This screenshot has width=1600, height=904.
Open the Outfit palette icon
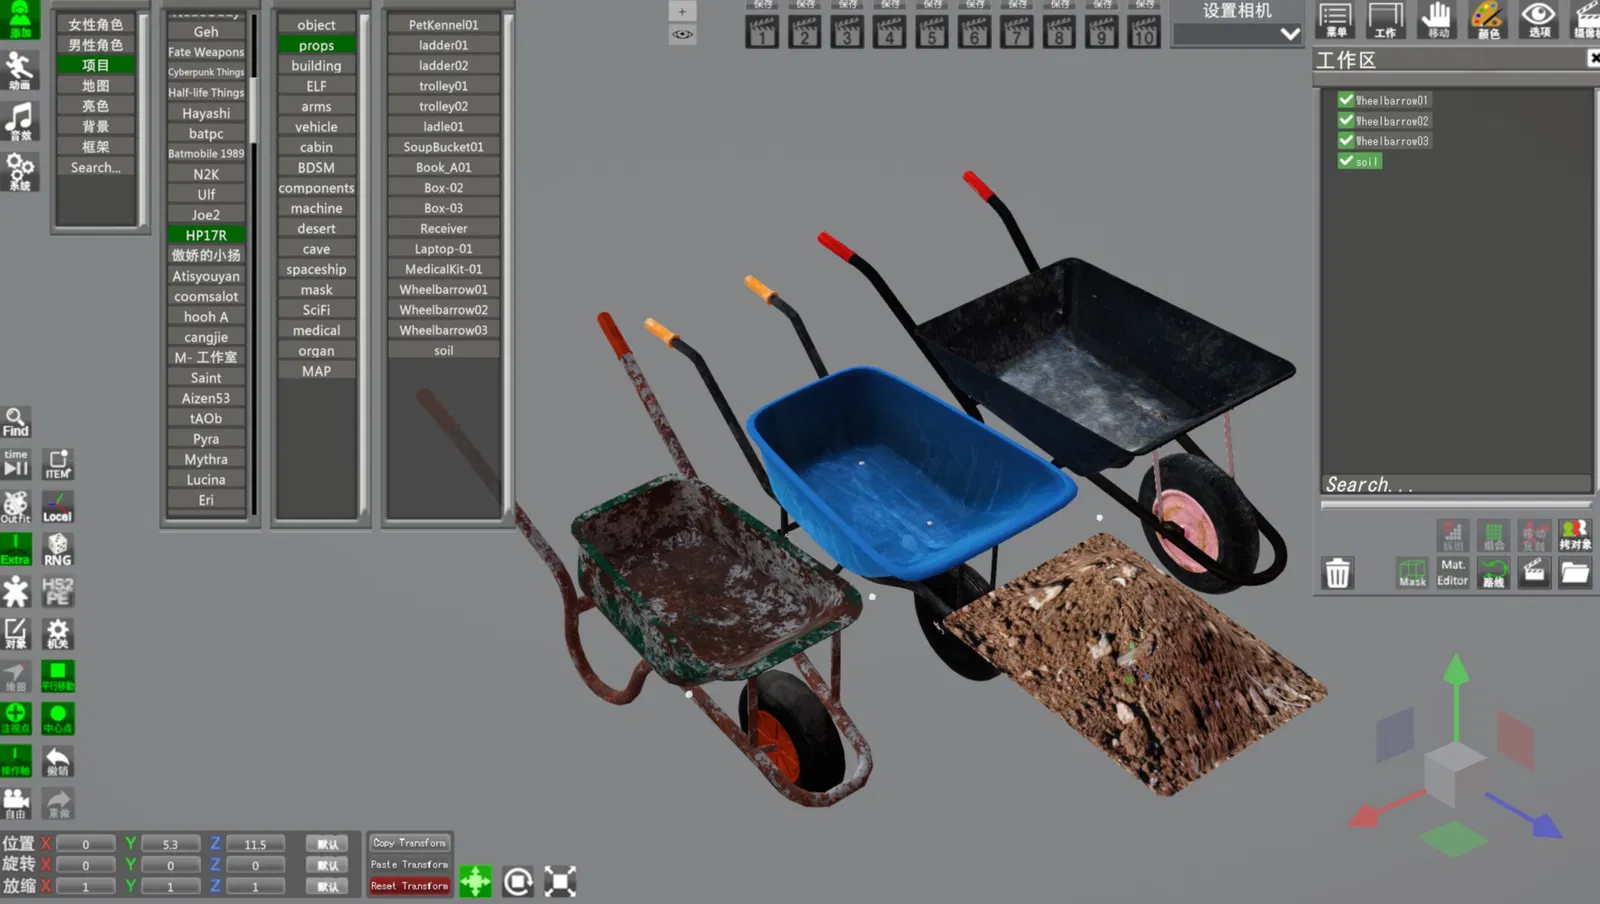tap(16, 506)
